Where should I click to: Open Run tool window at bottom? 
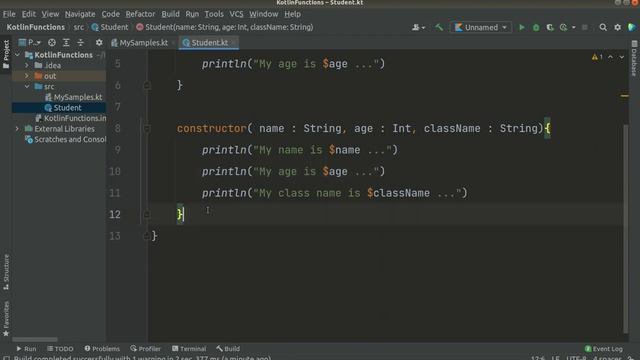(26, 349)
